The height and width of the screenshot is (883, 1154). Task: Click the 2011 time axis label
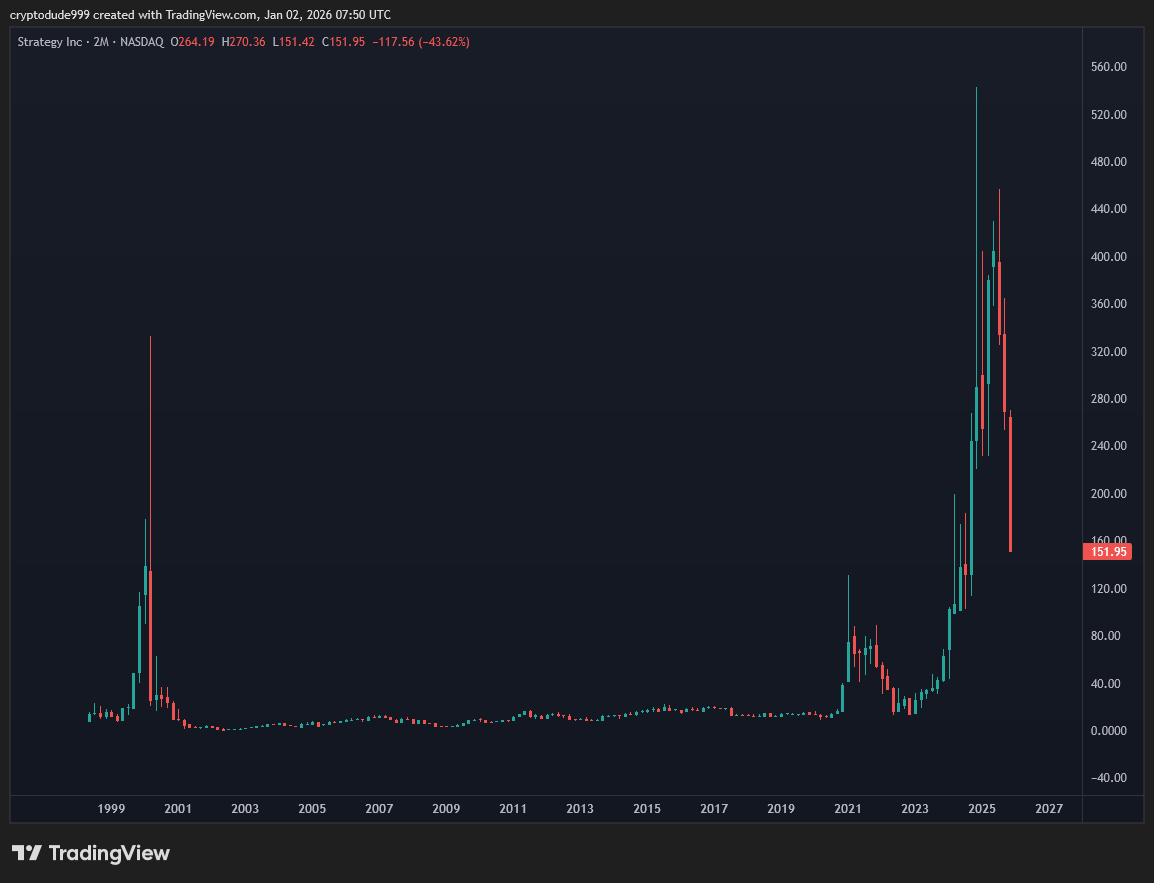pyautogui.click(x=513, y=809)
